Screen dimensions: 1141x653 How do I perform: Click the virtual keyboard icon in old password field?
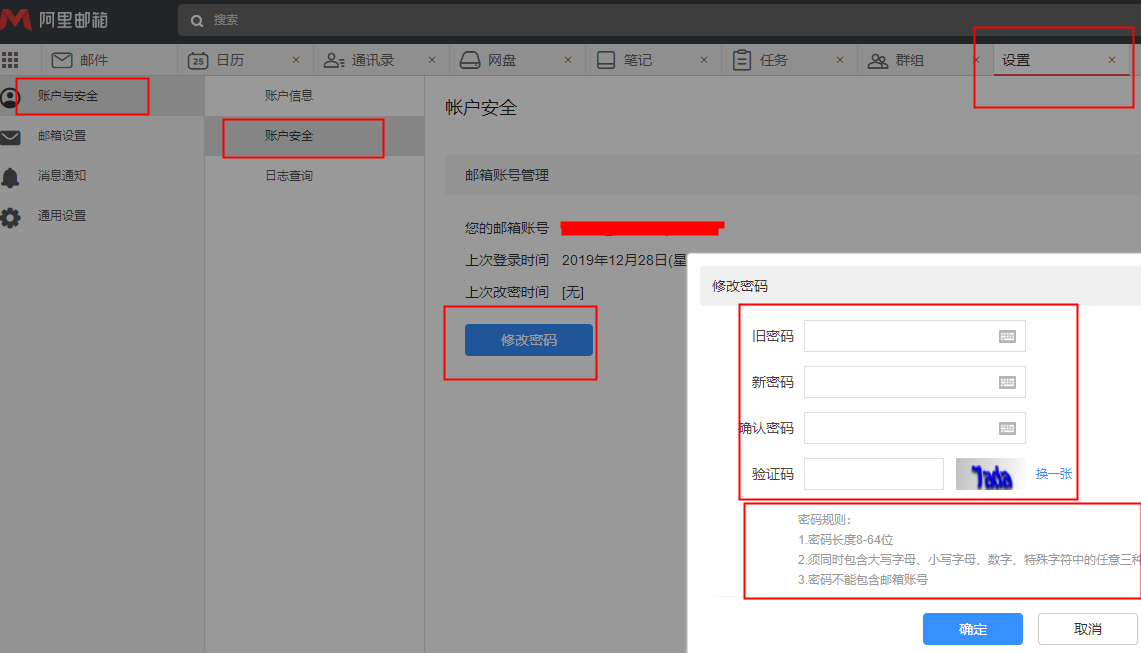click(1007, 337)
